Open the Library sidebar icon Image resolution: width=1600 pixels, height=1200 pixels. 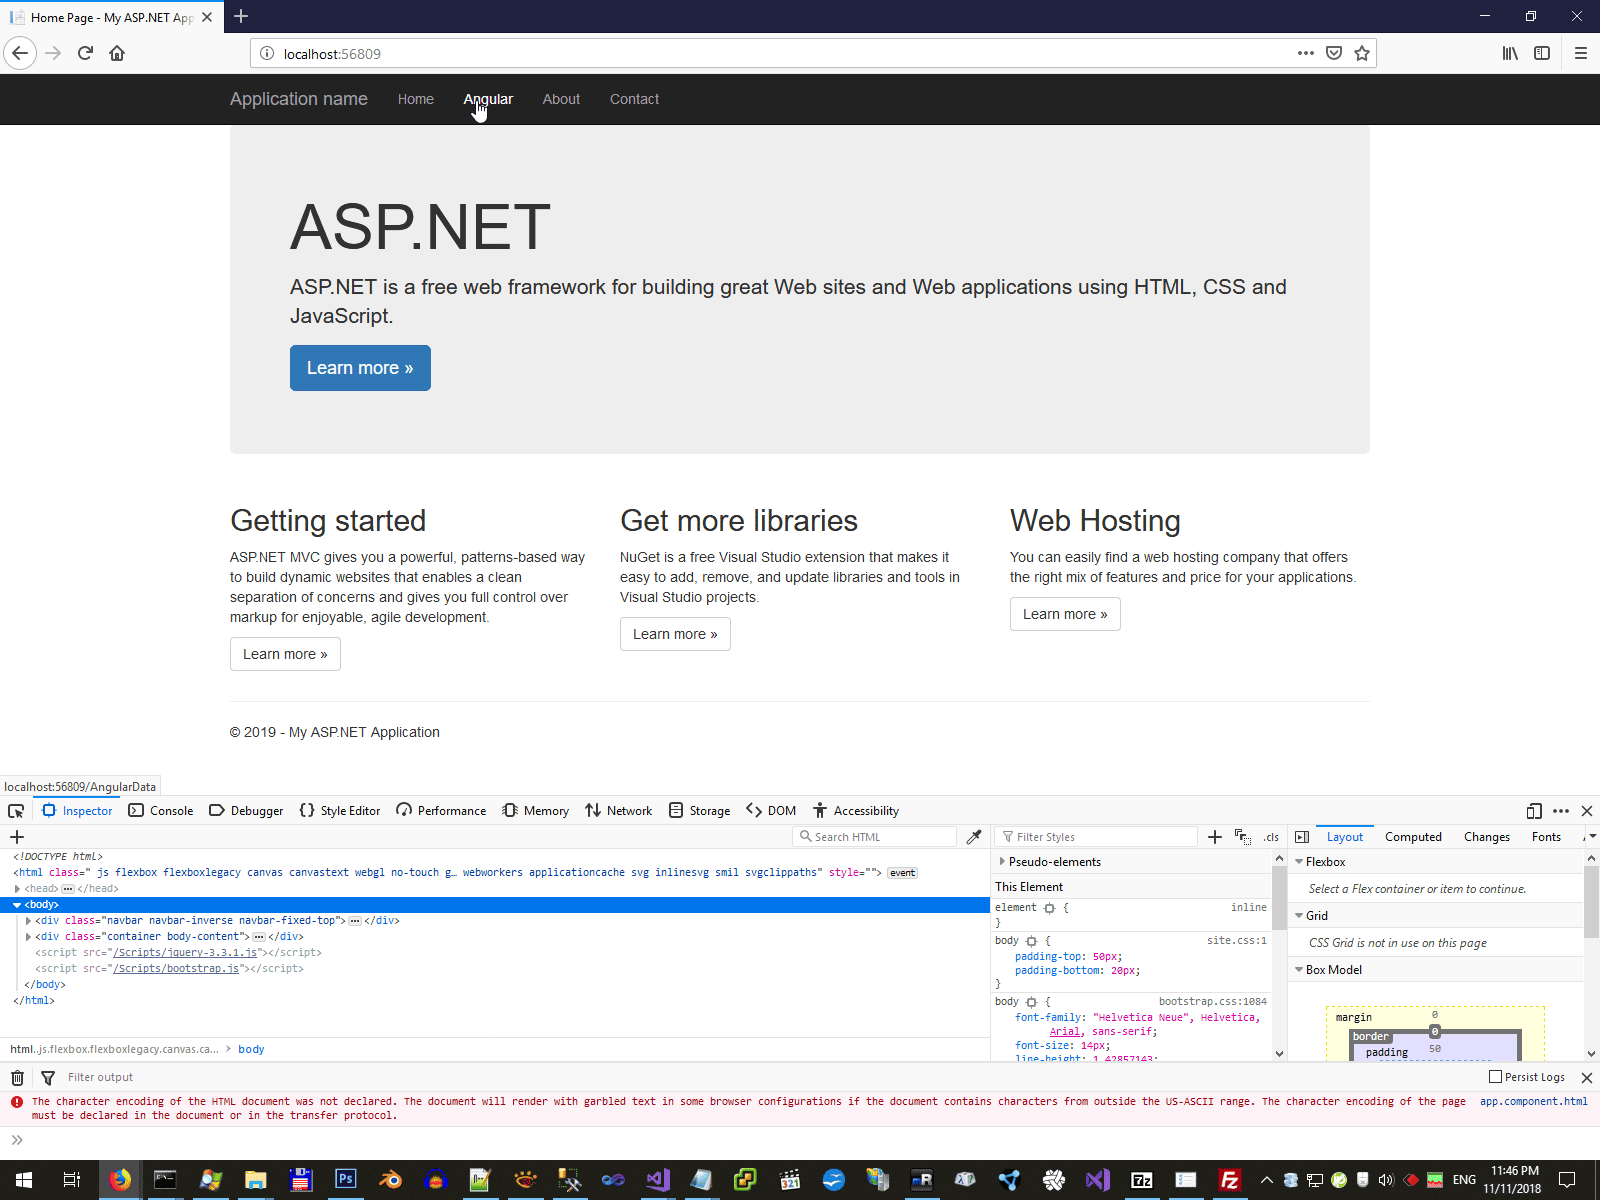1510,53
